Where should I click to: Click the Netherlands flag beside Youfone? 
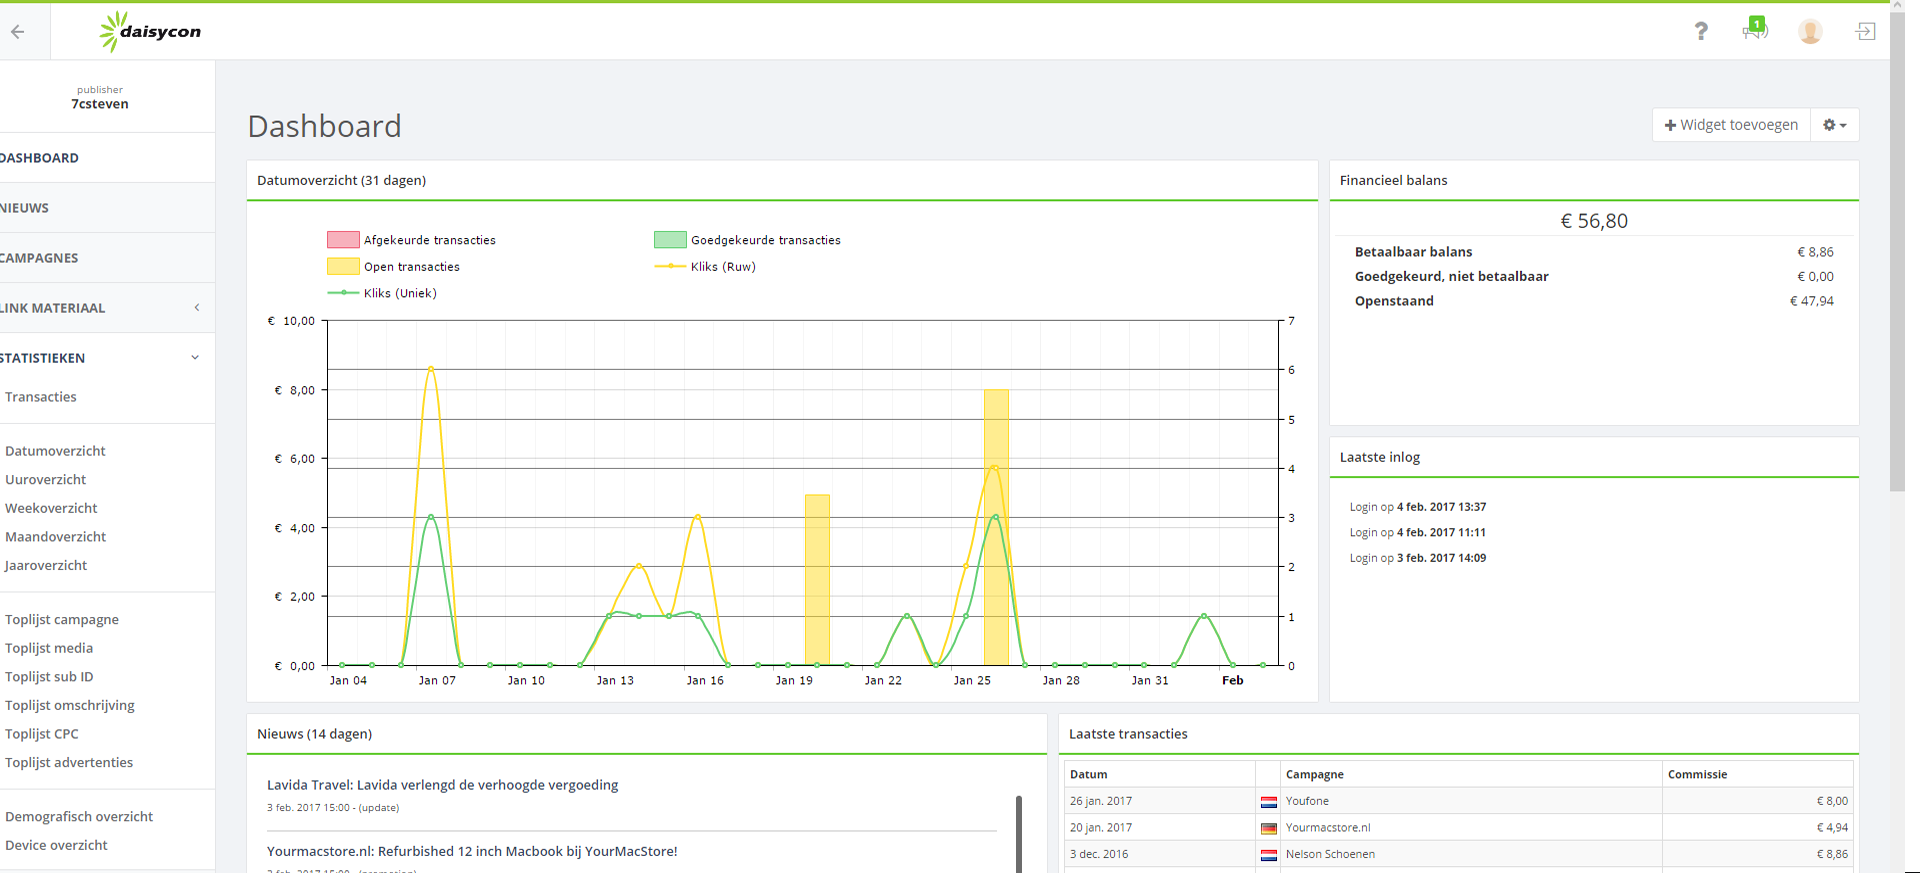coord(1269,802)
